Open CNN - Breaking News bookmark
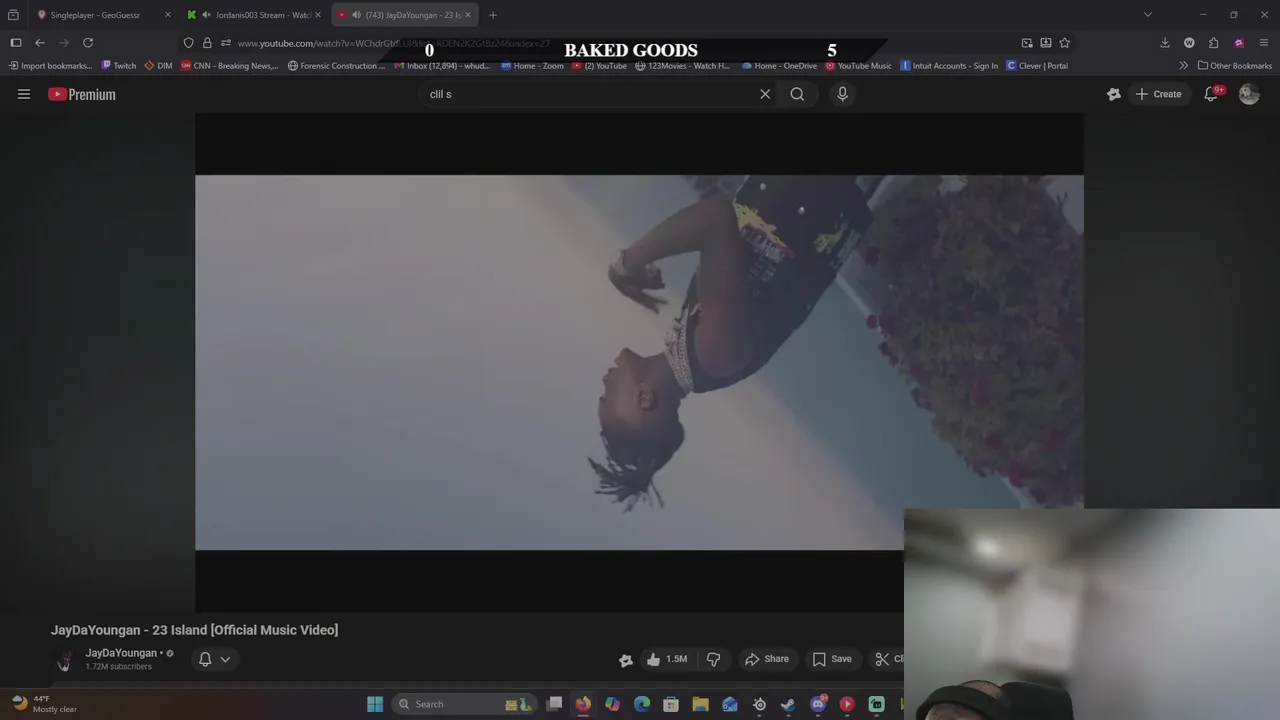 (x=229, y=66)
